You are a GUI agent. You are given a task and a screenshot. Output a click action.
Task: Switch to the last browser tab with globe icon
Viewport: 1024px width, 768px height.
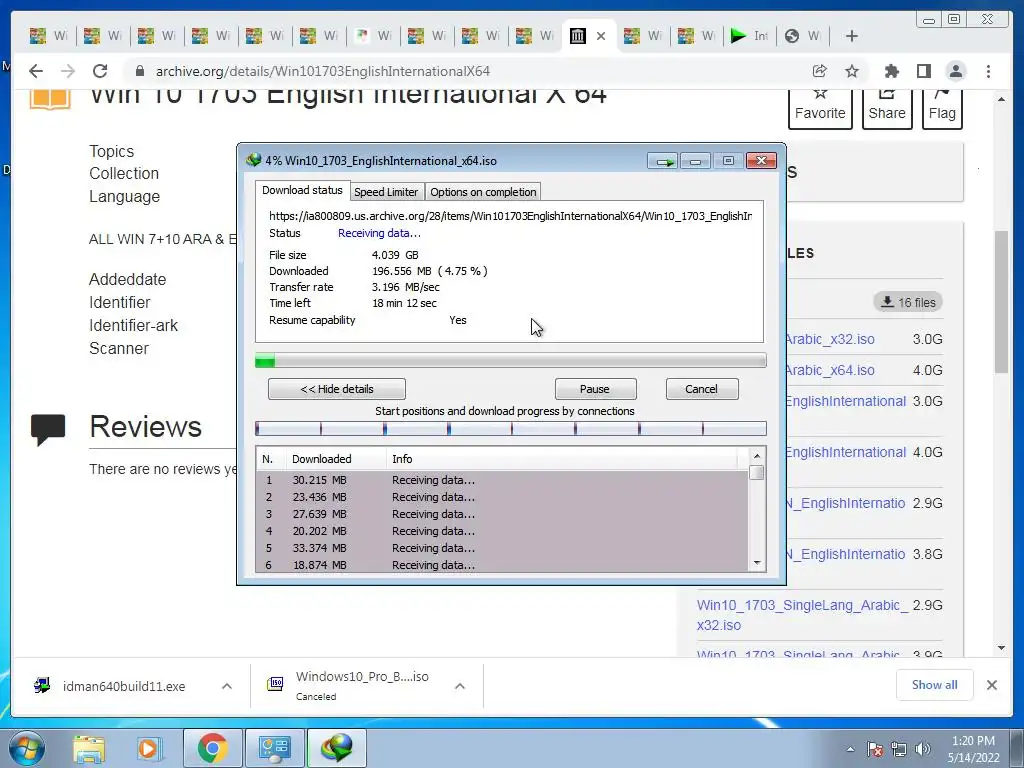click(803, 36)
